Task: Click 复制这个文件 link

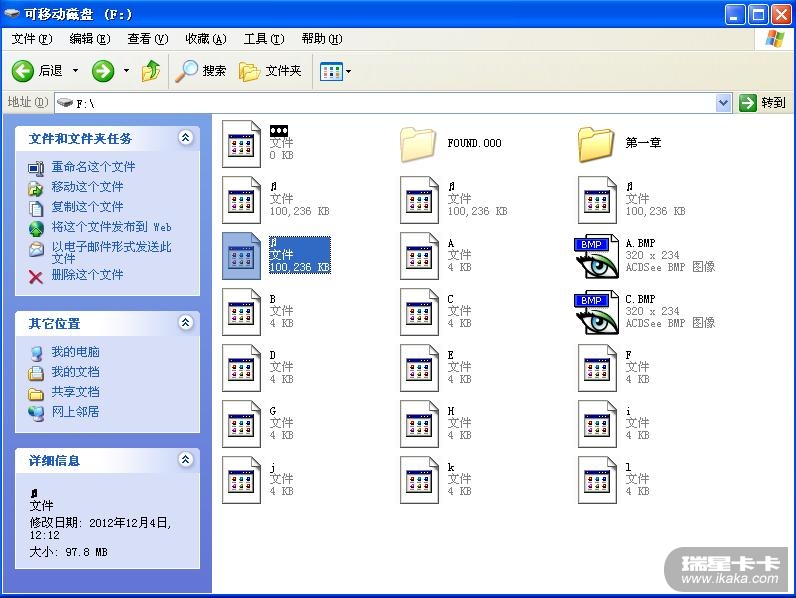Action: [87, 207]
